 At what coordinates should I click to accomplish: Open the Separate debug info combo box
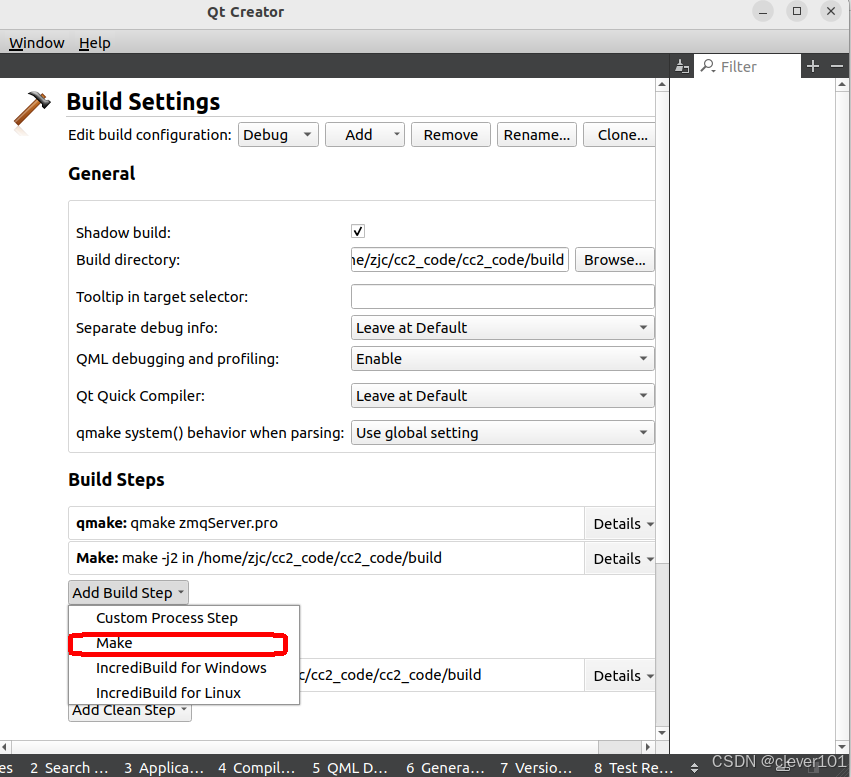(x=502, y=328)
